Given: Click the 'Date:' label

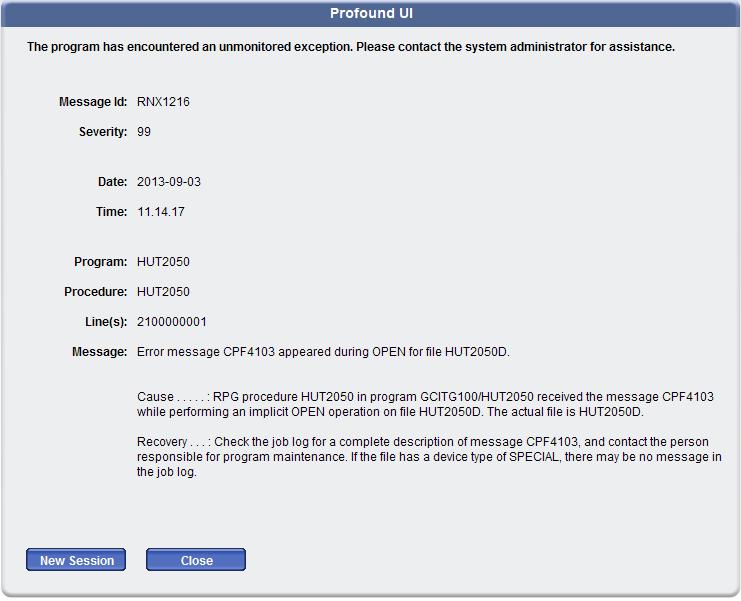Looking at the screenshot, I should tap(112, 182).
